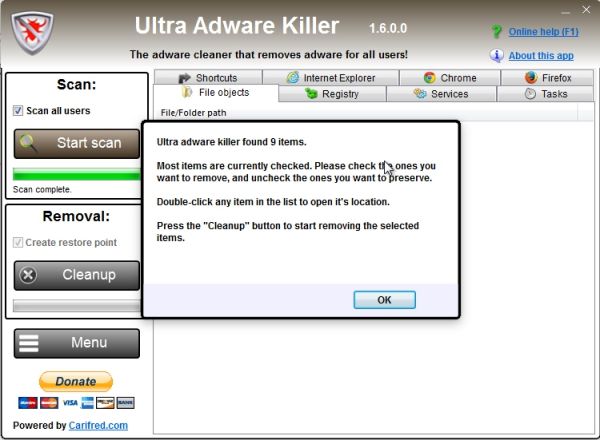Screen dimensions: 600x440
Task: Select the File objects tab
Action: pyautogui.click(x=216, y=93)
